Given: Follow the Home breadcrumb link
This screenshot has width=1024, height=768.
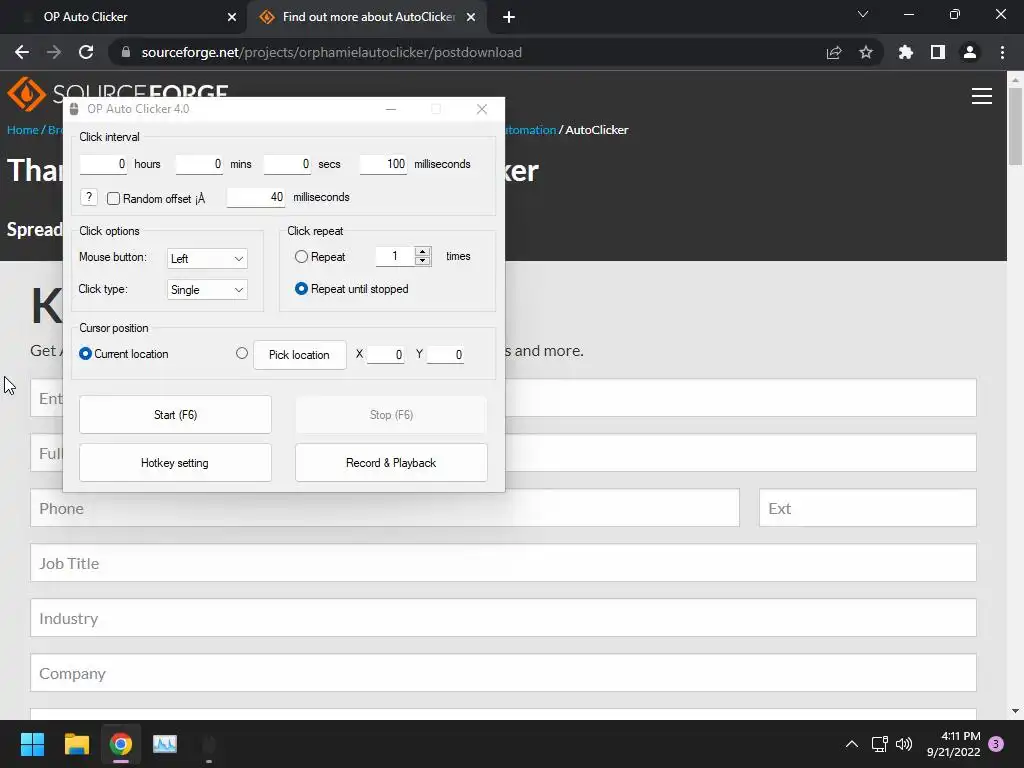Looking at the screenshot, I should click(x=23, y=130).
